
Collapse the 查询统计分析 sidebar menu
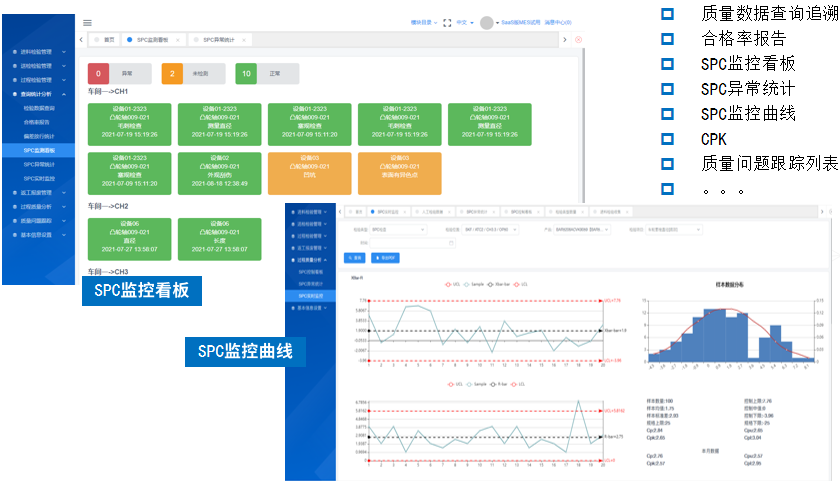coord(39,93)
